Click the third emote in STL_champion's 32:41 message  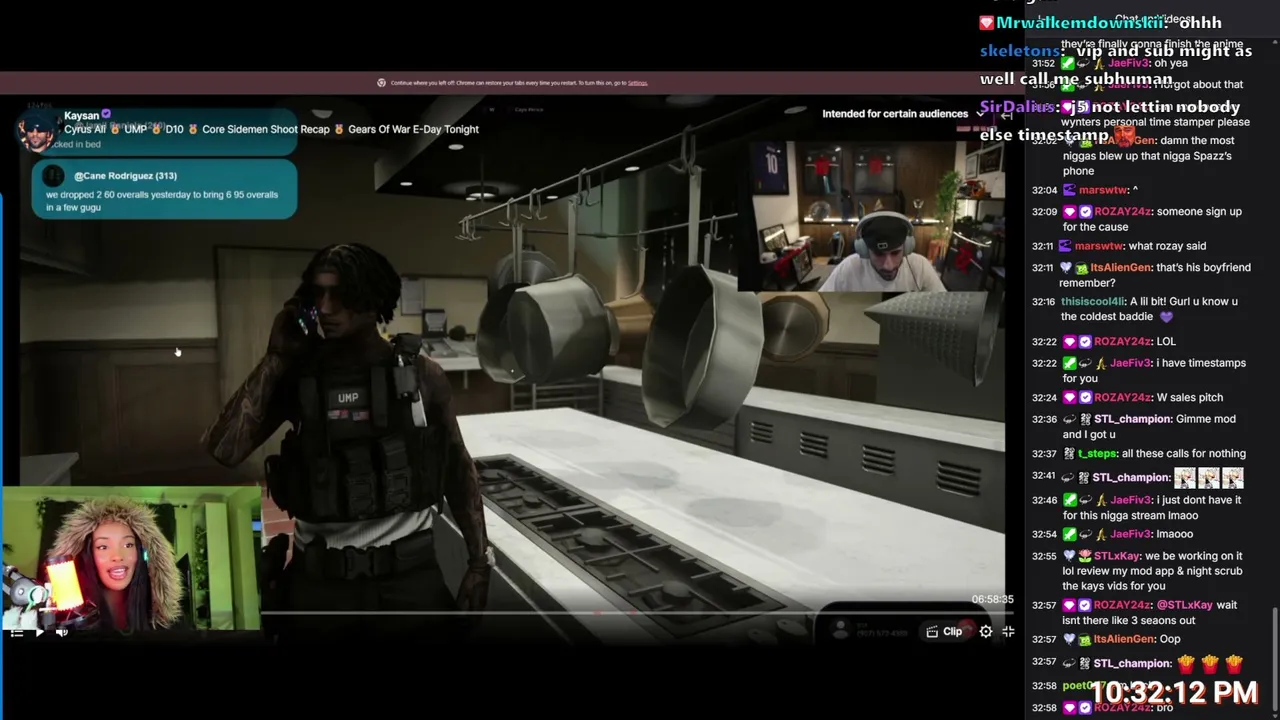click(1233, 478)
